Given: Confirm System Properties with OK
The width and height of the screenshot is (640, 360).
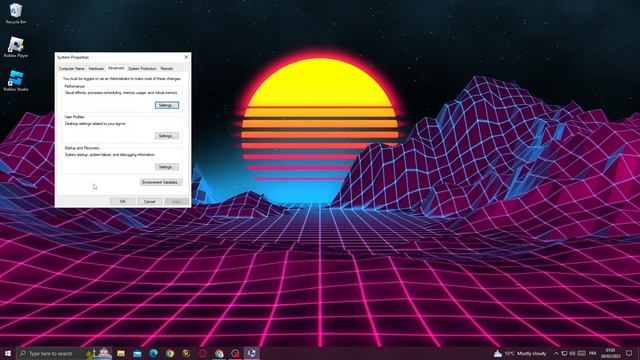Looking at the screenshot, I should (122, 202).
